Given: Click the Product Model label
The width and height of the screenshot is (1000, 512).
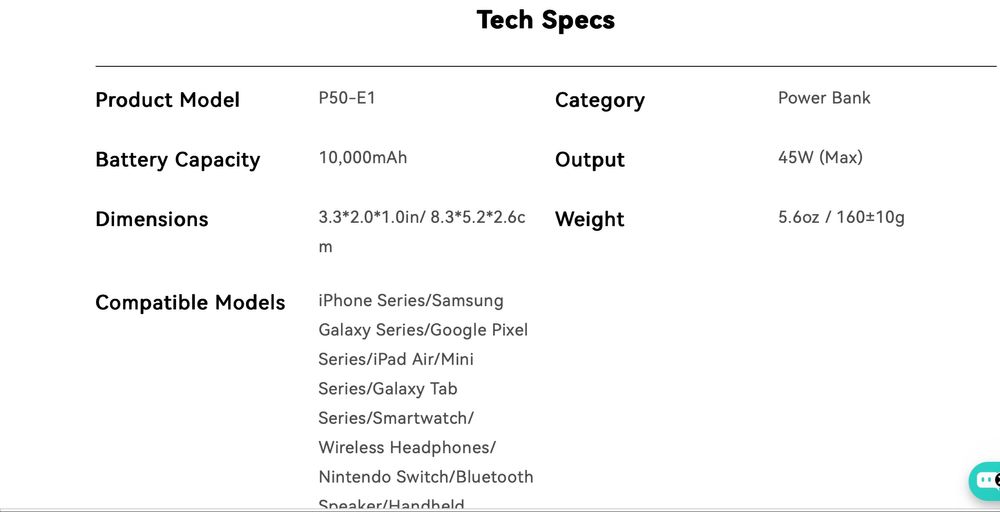Looking at the screenshot, I should 167,100.
